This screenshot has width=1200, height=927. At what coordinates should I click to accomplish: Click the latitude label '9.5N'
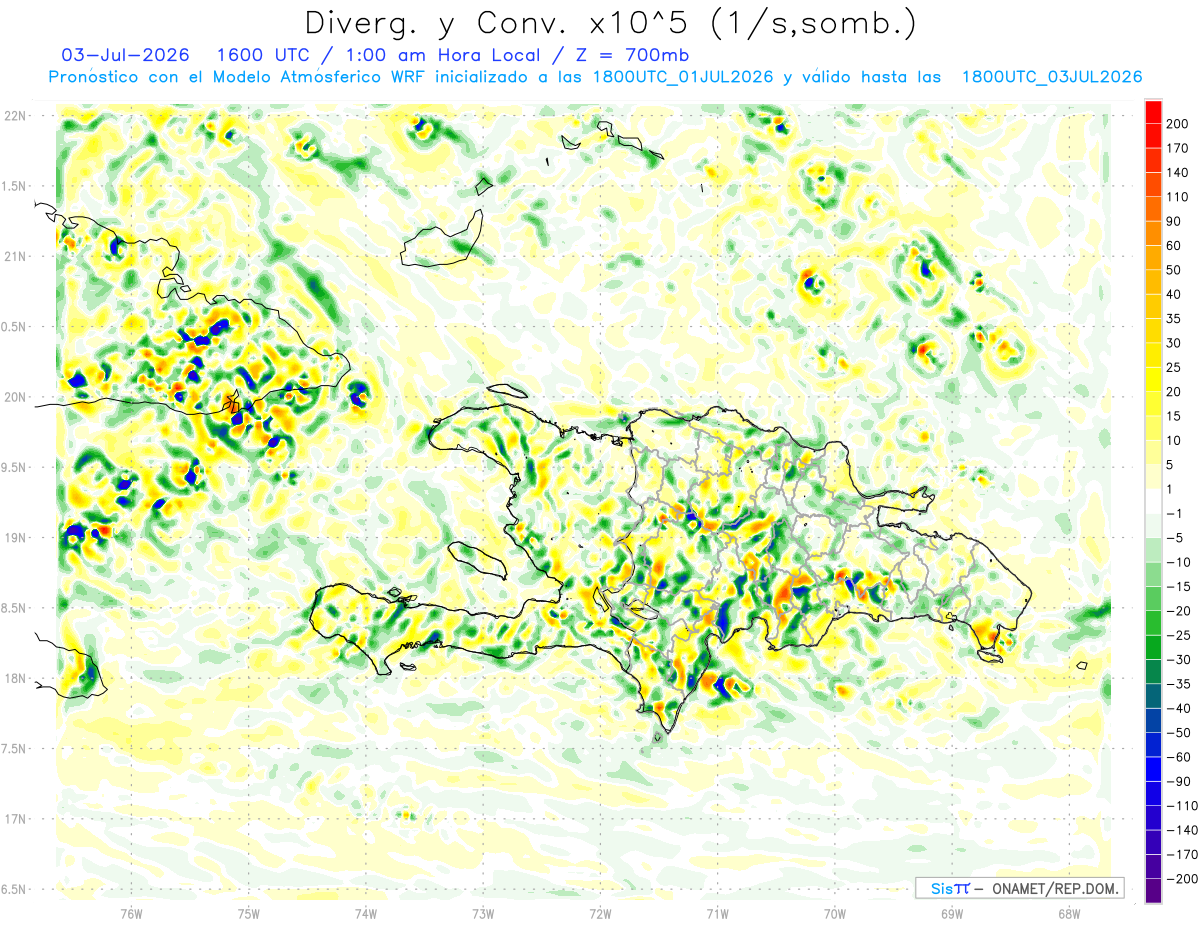pos(14,467)
